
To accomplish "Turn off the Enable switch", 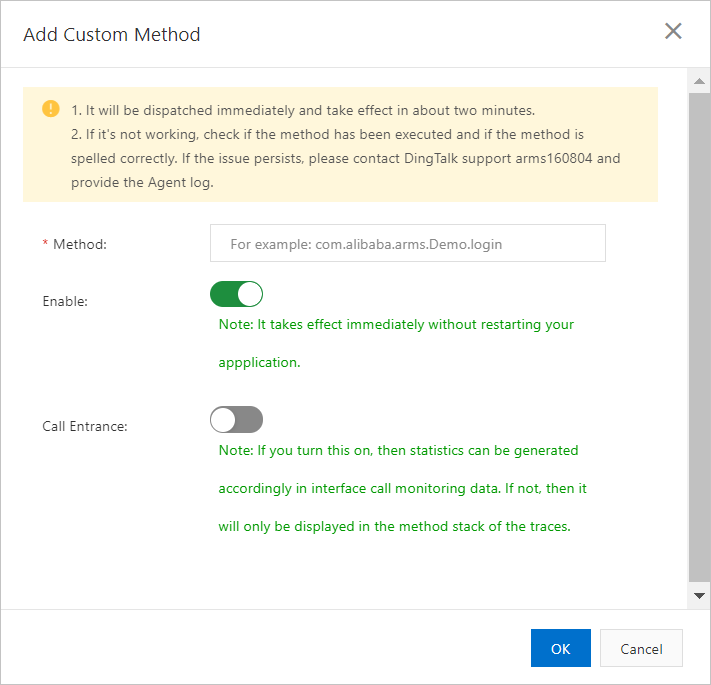I will click(236, 294).
